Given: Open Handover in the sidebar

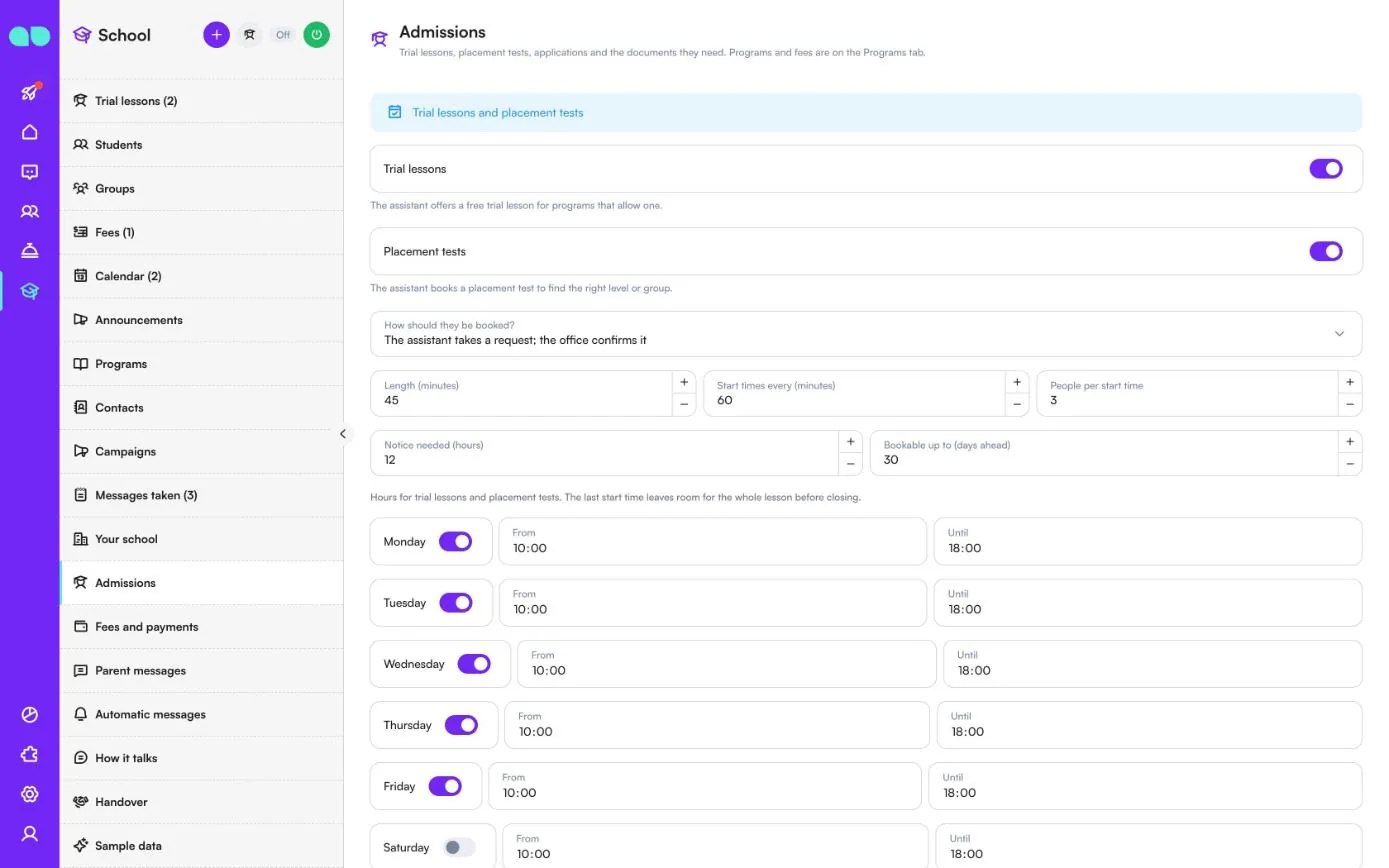Looking at the screenshot, I should [x=201, y=802].
